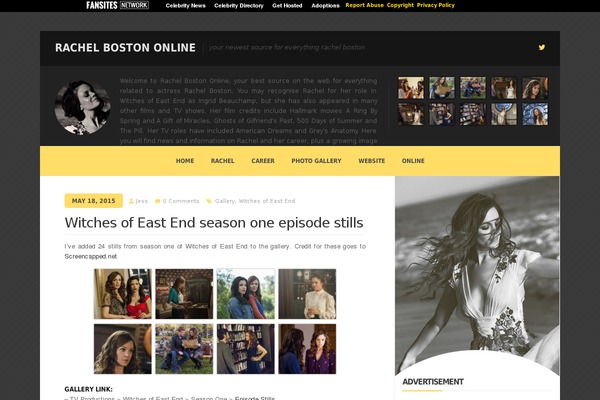
Task: Open post still of two women outdoors
Action: click(246, 294)
